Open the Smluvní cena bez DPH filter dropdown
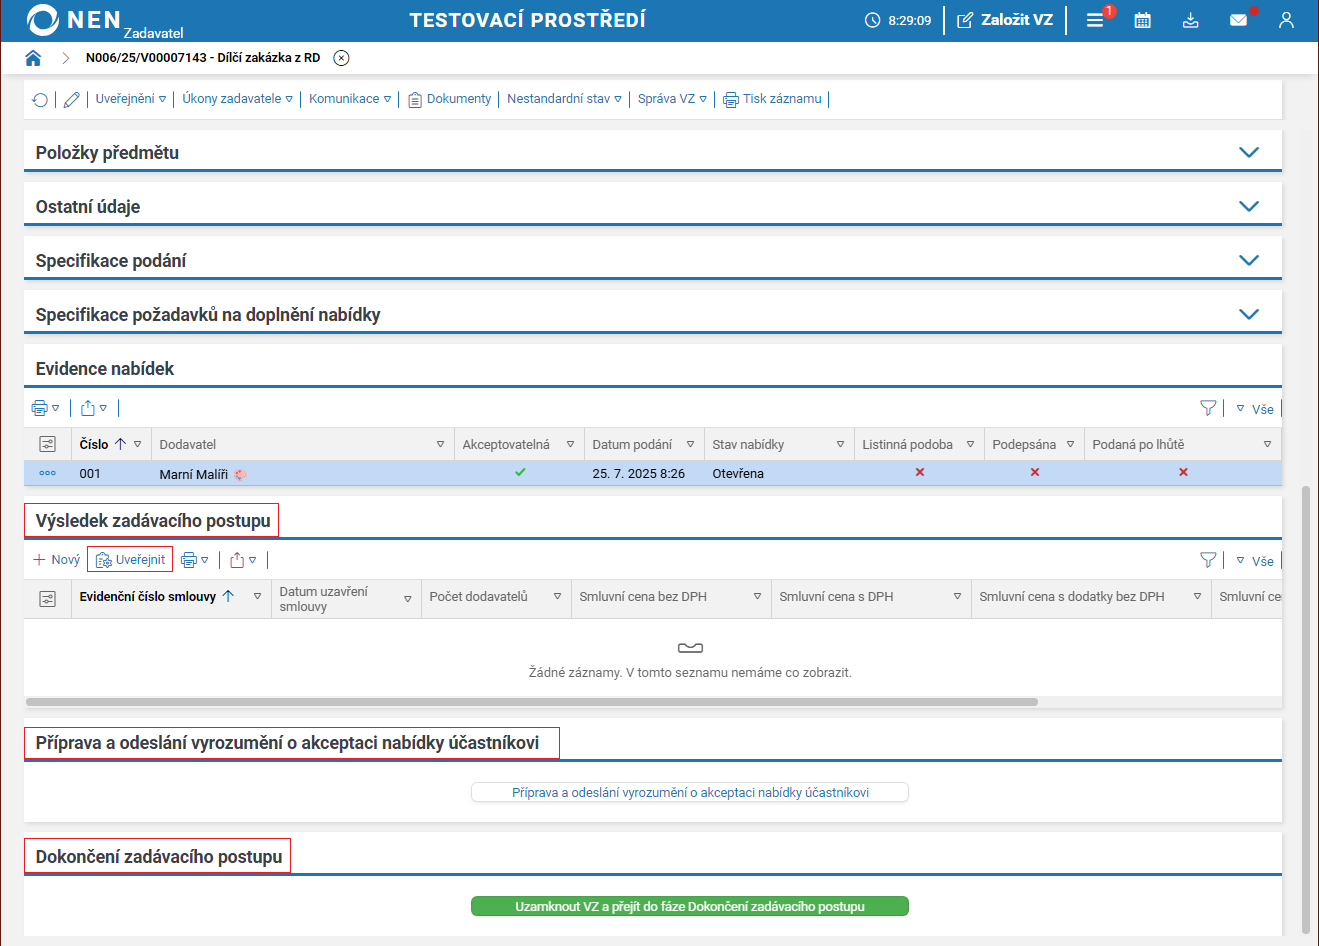The image size is (1319, 946). (757, 596)
